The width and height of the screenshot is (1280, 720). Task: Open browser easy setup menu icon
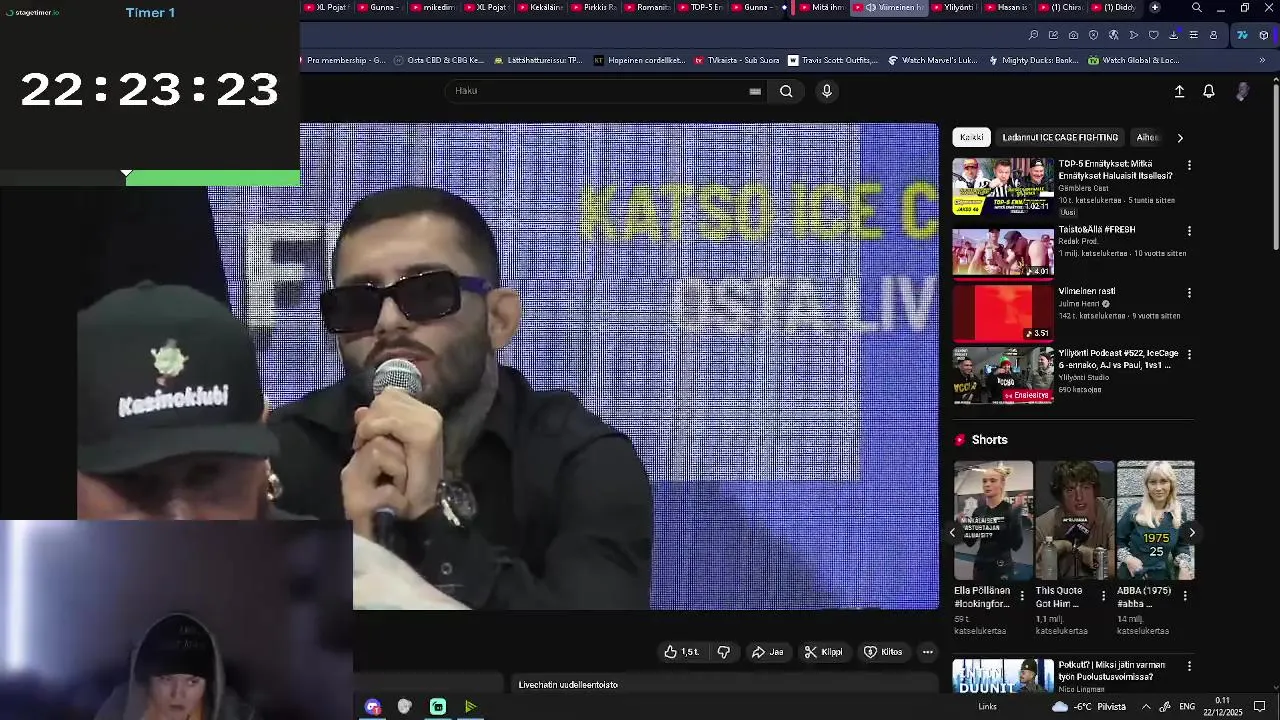coord(1193,35)
